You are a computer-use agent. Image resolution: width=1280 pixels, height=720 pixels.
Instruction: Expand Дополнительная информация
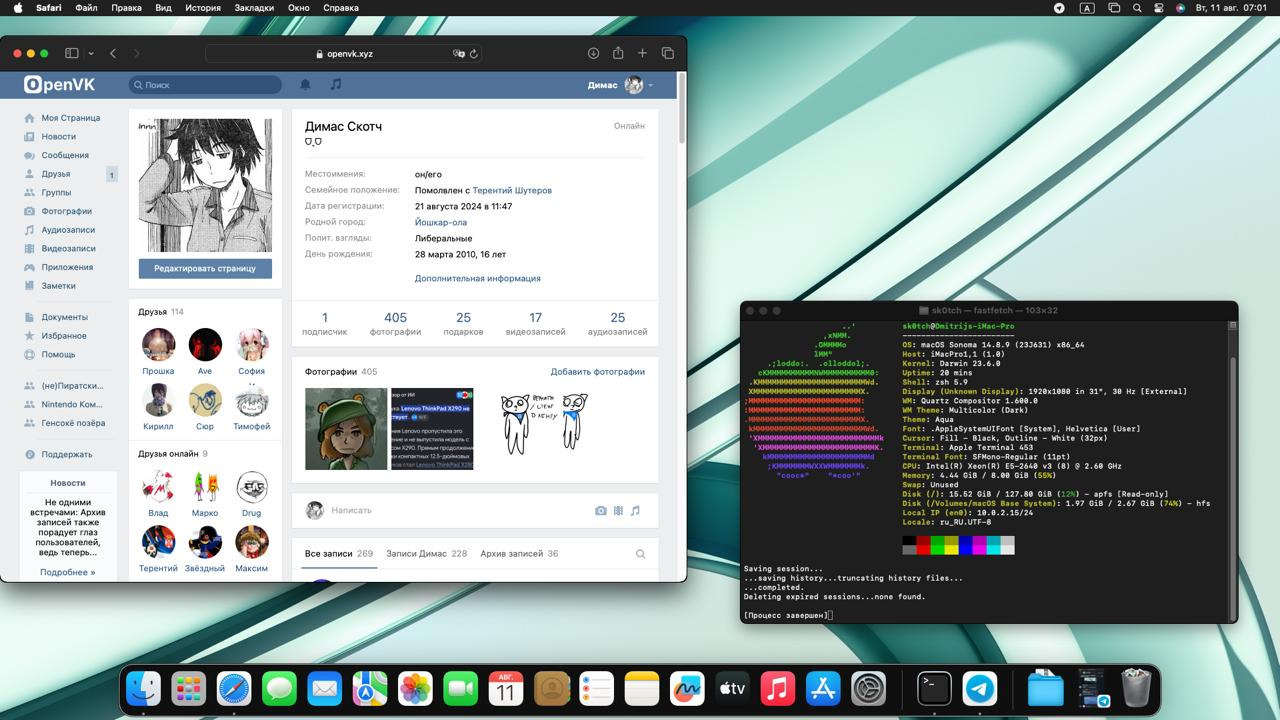[x=478, y=278]
